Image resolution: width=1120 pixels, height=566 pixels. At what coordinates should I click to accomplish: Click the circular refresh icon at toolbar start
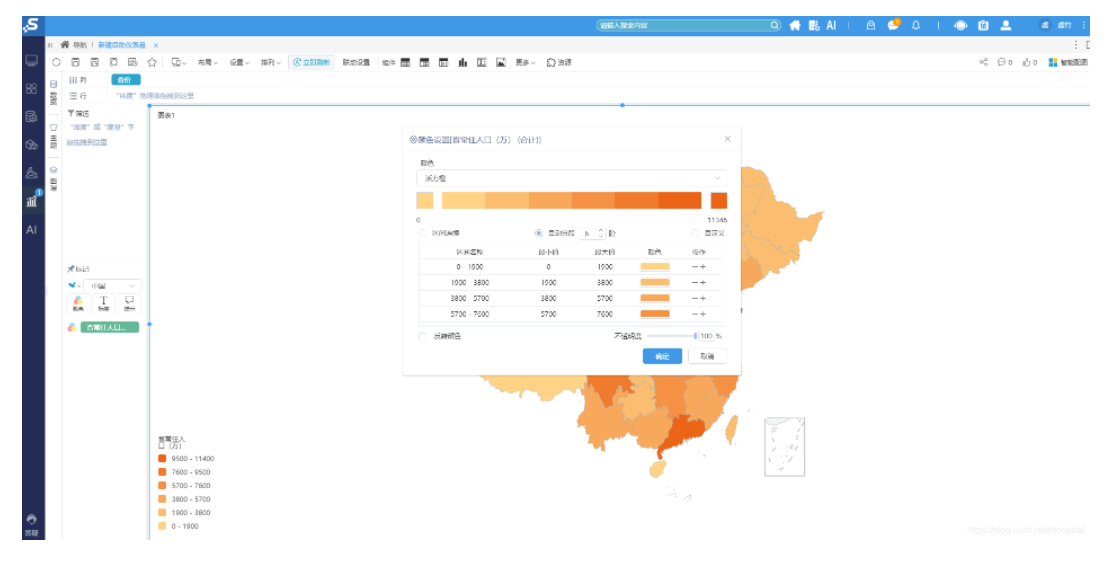pos(56,62)
